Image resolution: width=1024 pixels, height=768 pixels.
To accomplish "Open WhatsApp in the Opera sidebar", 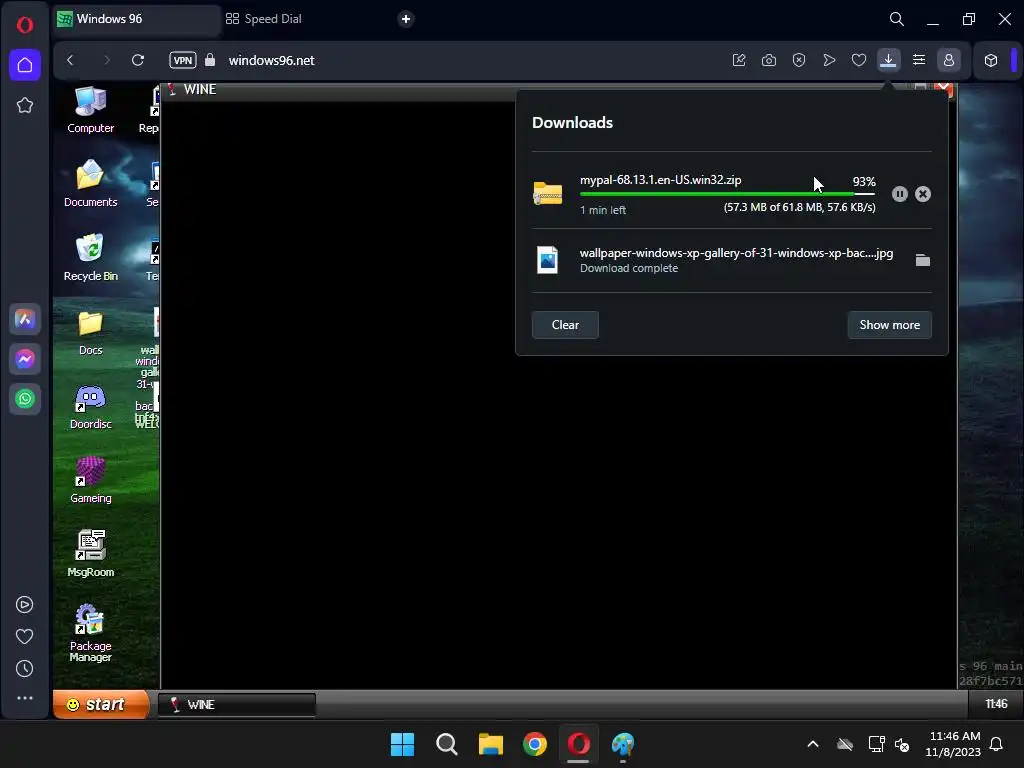I will [x=25, y=399].
